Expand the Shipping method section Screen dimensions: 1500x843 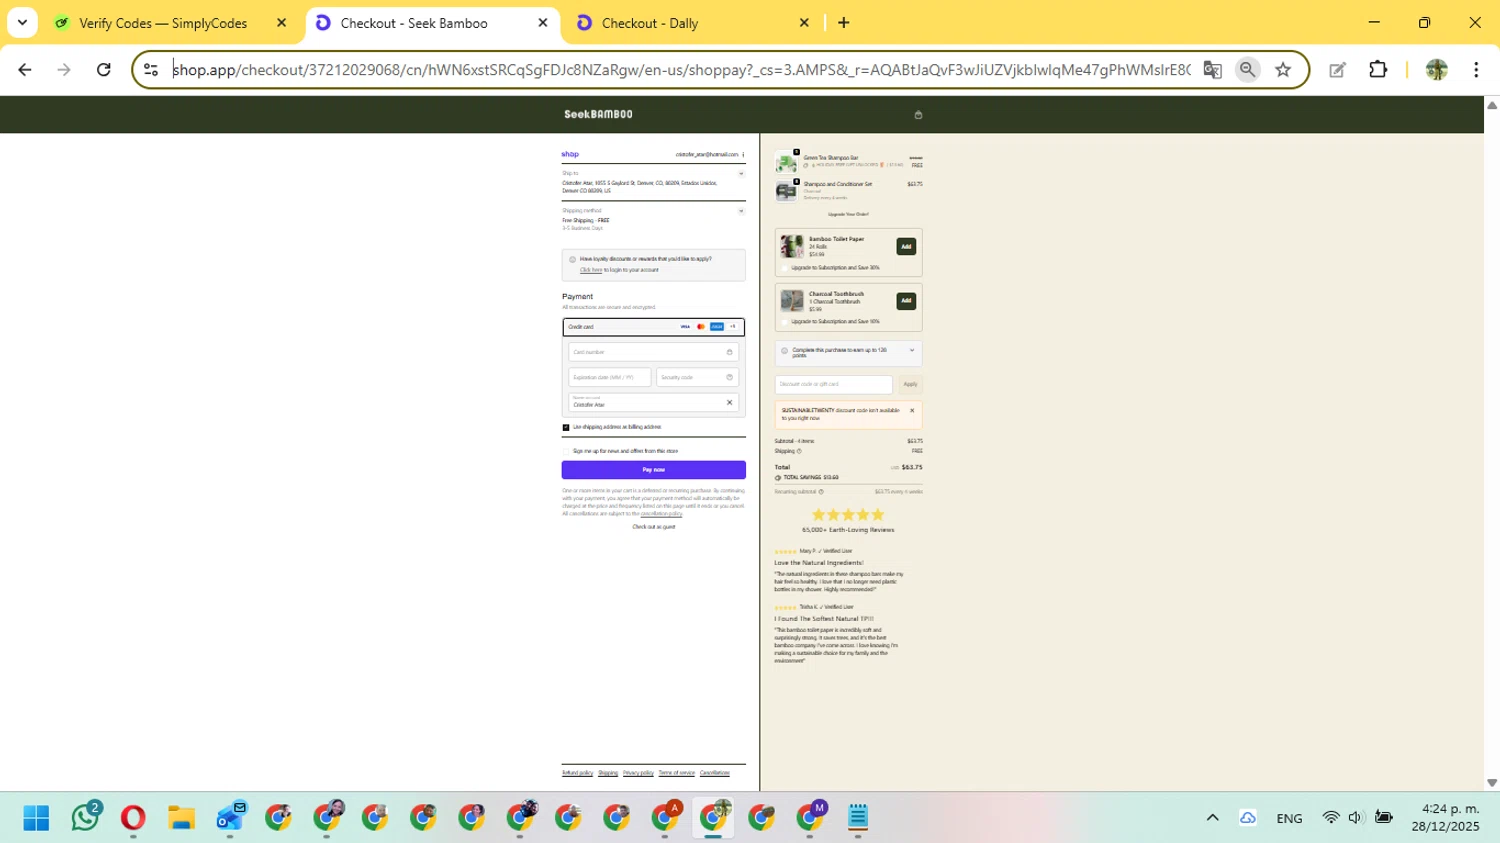(x=741, y=211)
